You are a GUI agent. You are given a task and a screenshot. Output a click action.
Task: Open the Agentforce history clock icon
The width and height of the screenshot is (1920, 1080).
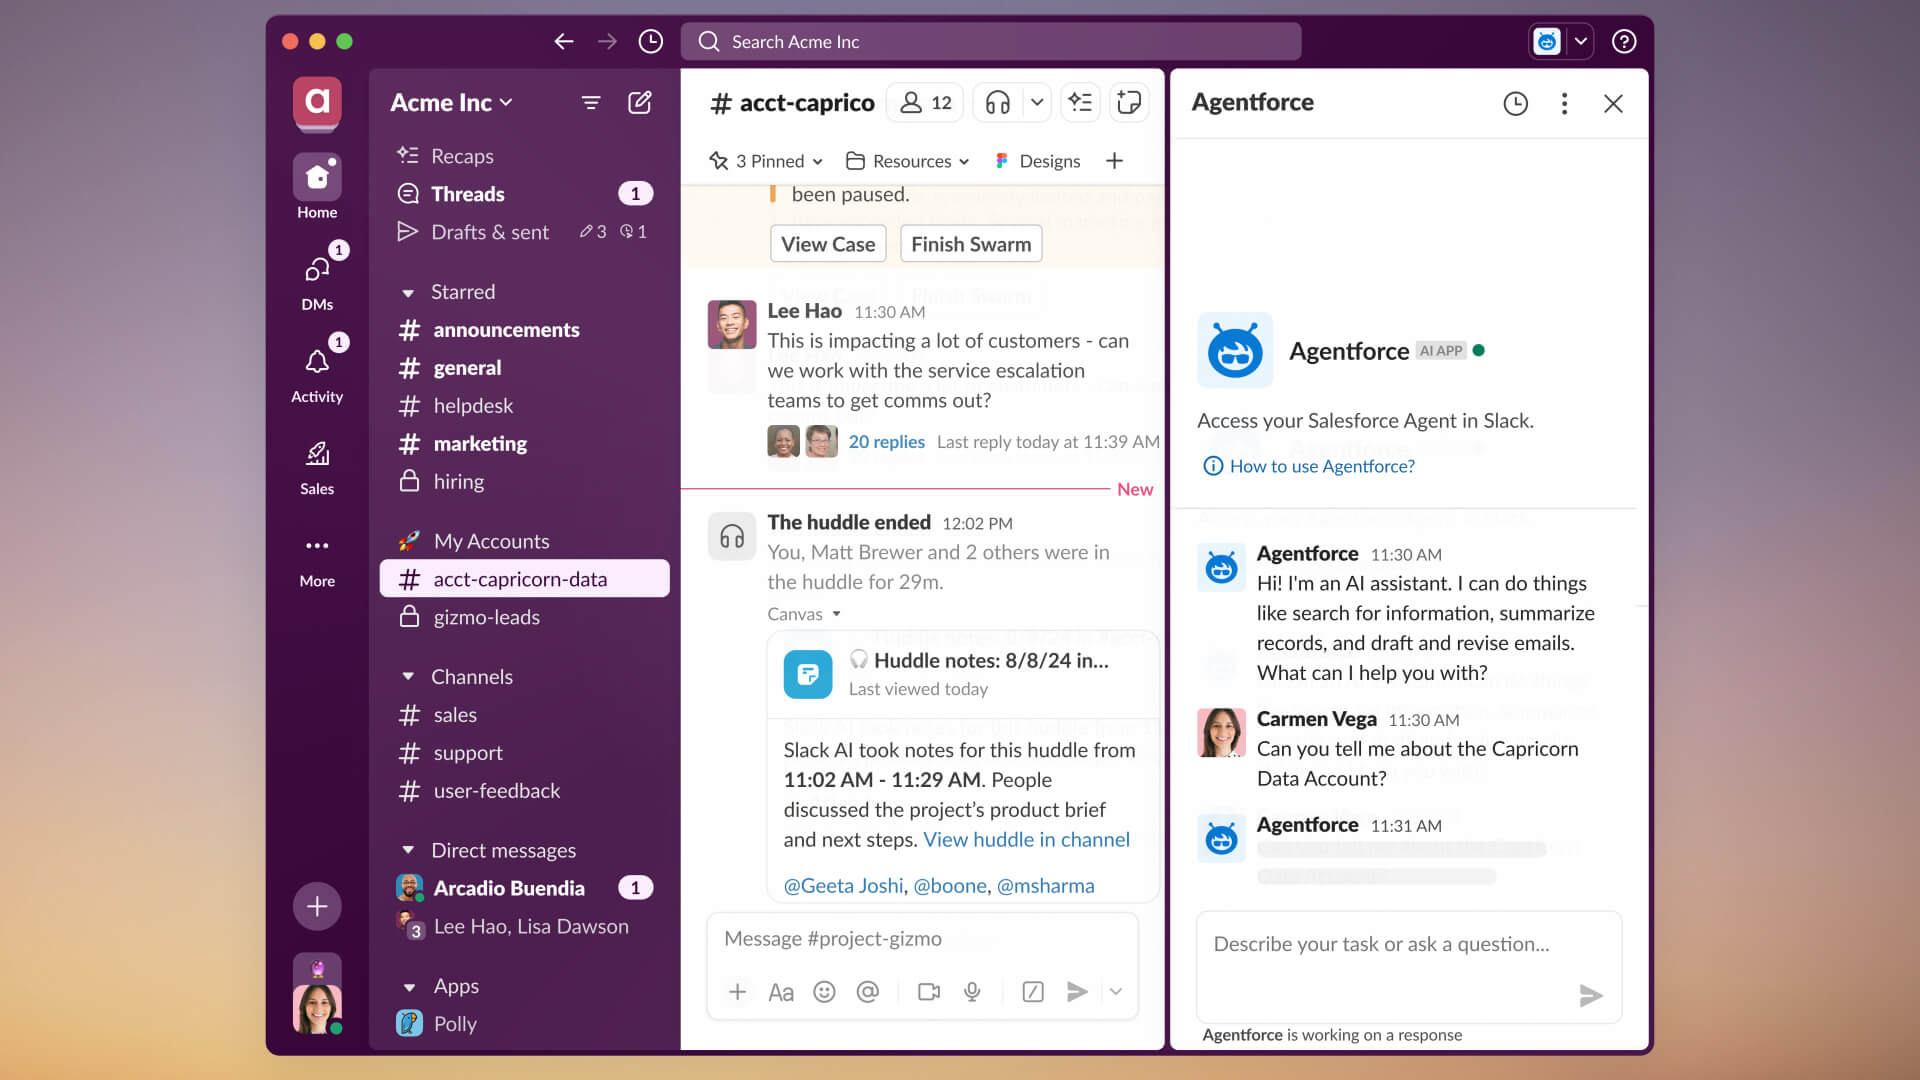[1516, 102]
